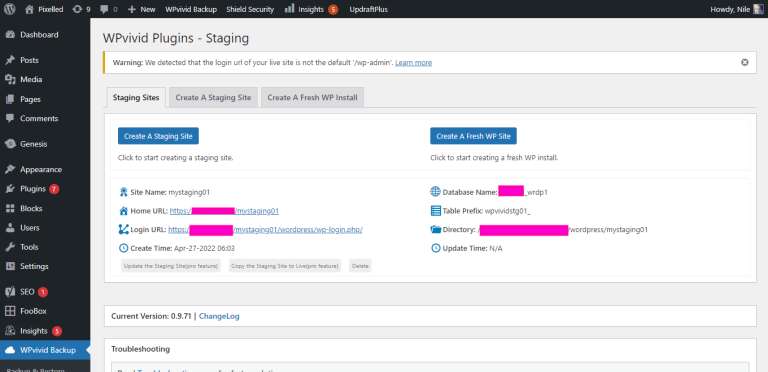The width and height of the screenshot is (768, 372).
Task: Open Insights in the admin bar
Action: 311,9
